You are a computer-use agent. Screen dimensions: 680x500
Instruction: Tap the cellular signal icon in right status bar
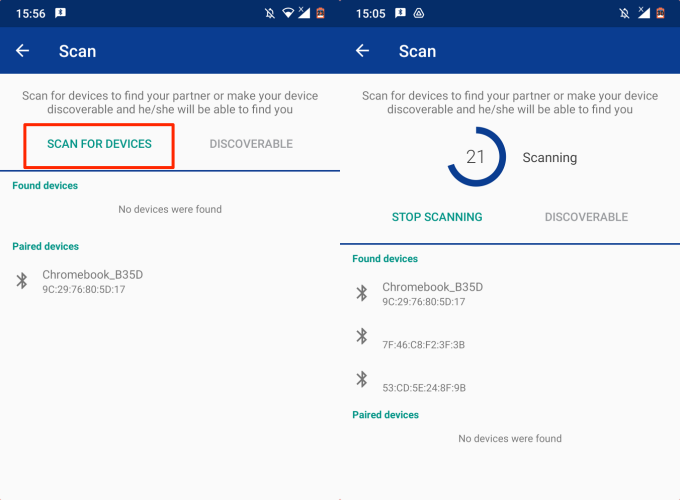point(644,13)
